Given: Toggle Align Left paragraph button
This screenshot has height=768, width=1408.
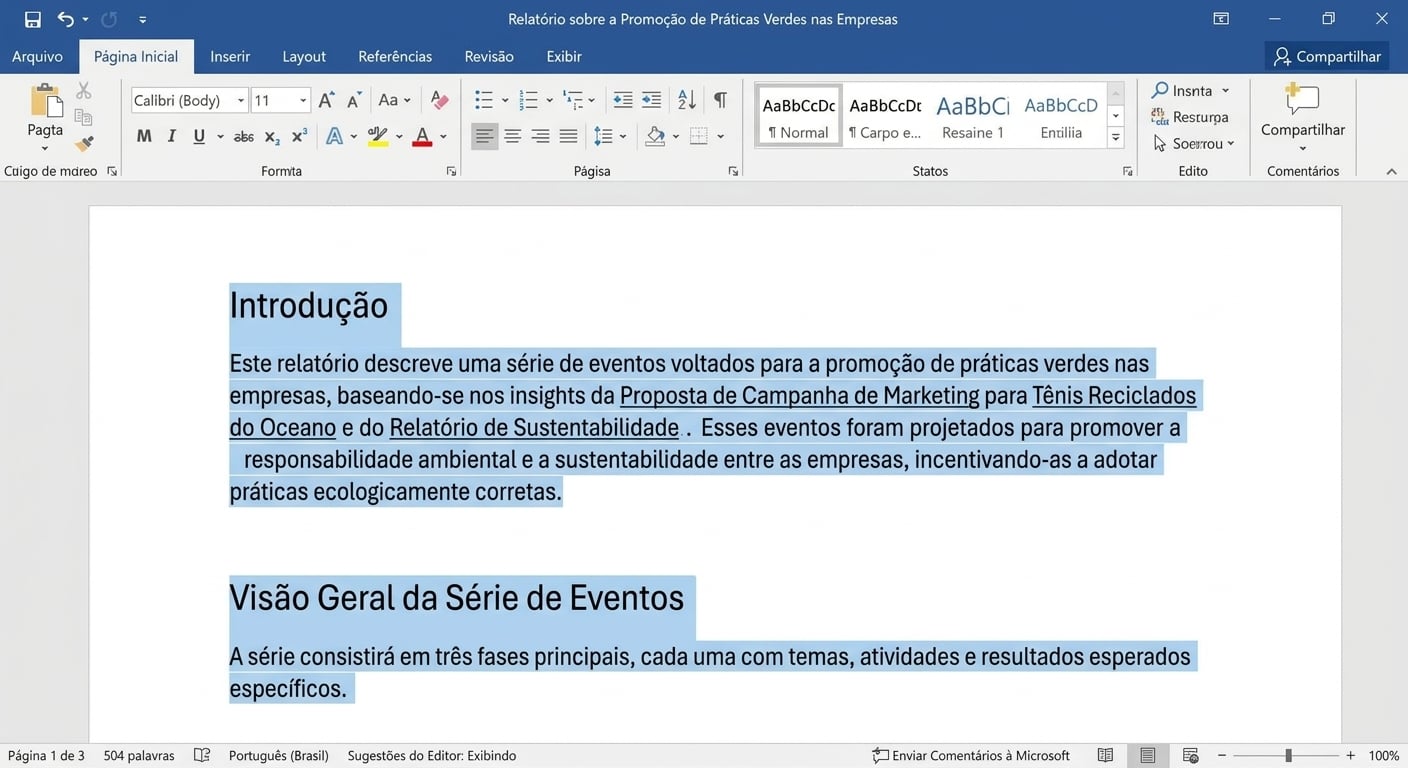Looking at the screenshot, I should coord(485,136).
